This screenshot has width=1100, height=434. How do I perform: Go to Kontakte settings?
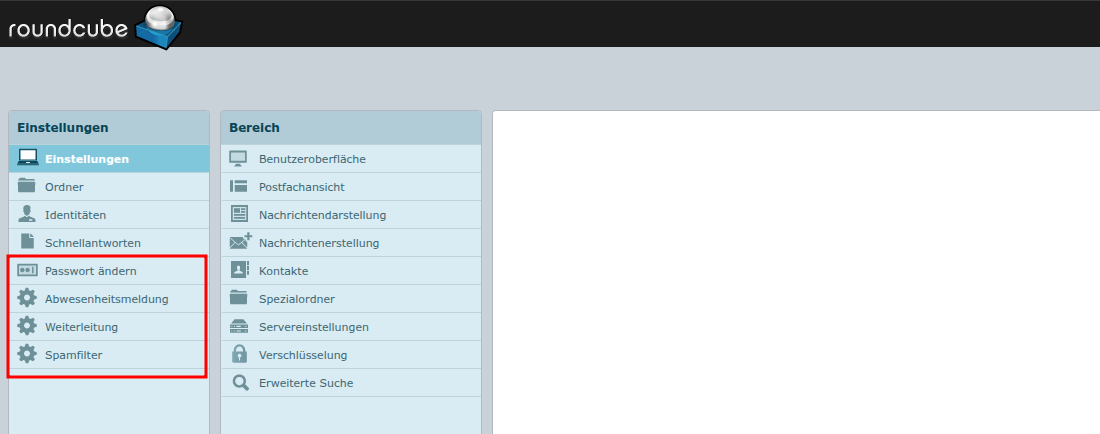click(x=283, y=271)
